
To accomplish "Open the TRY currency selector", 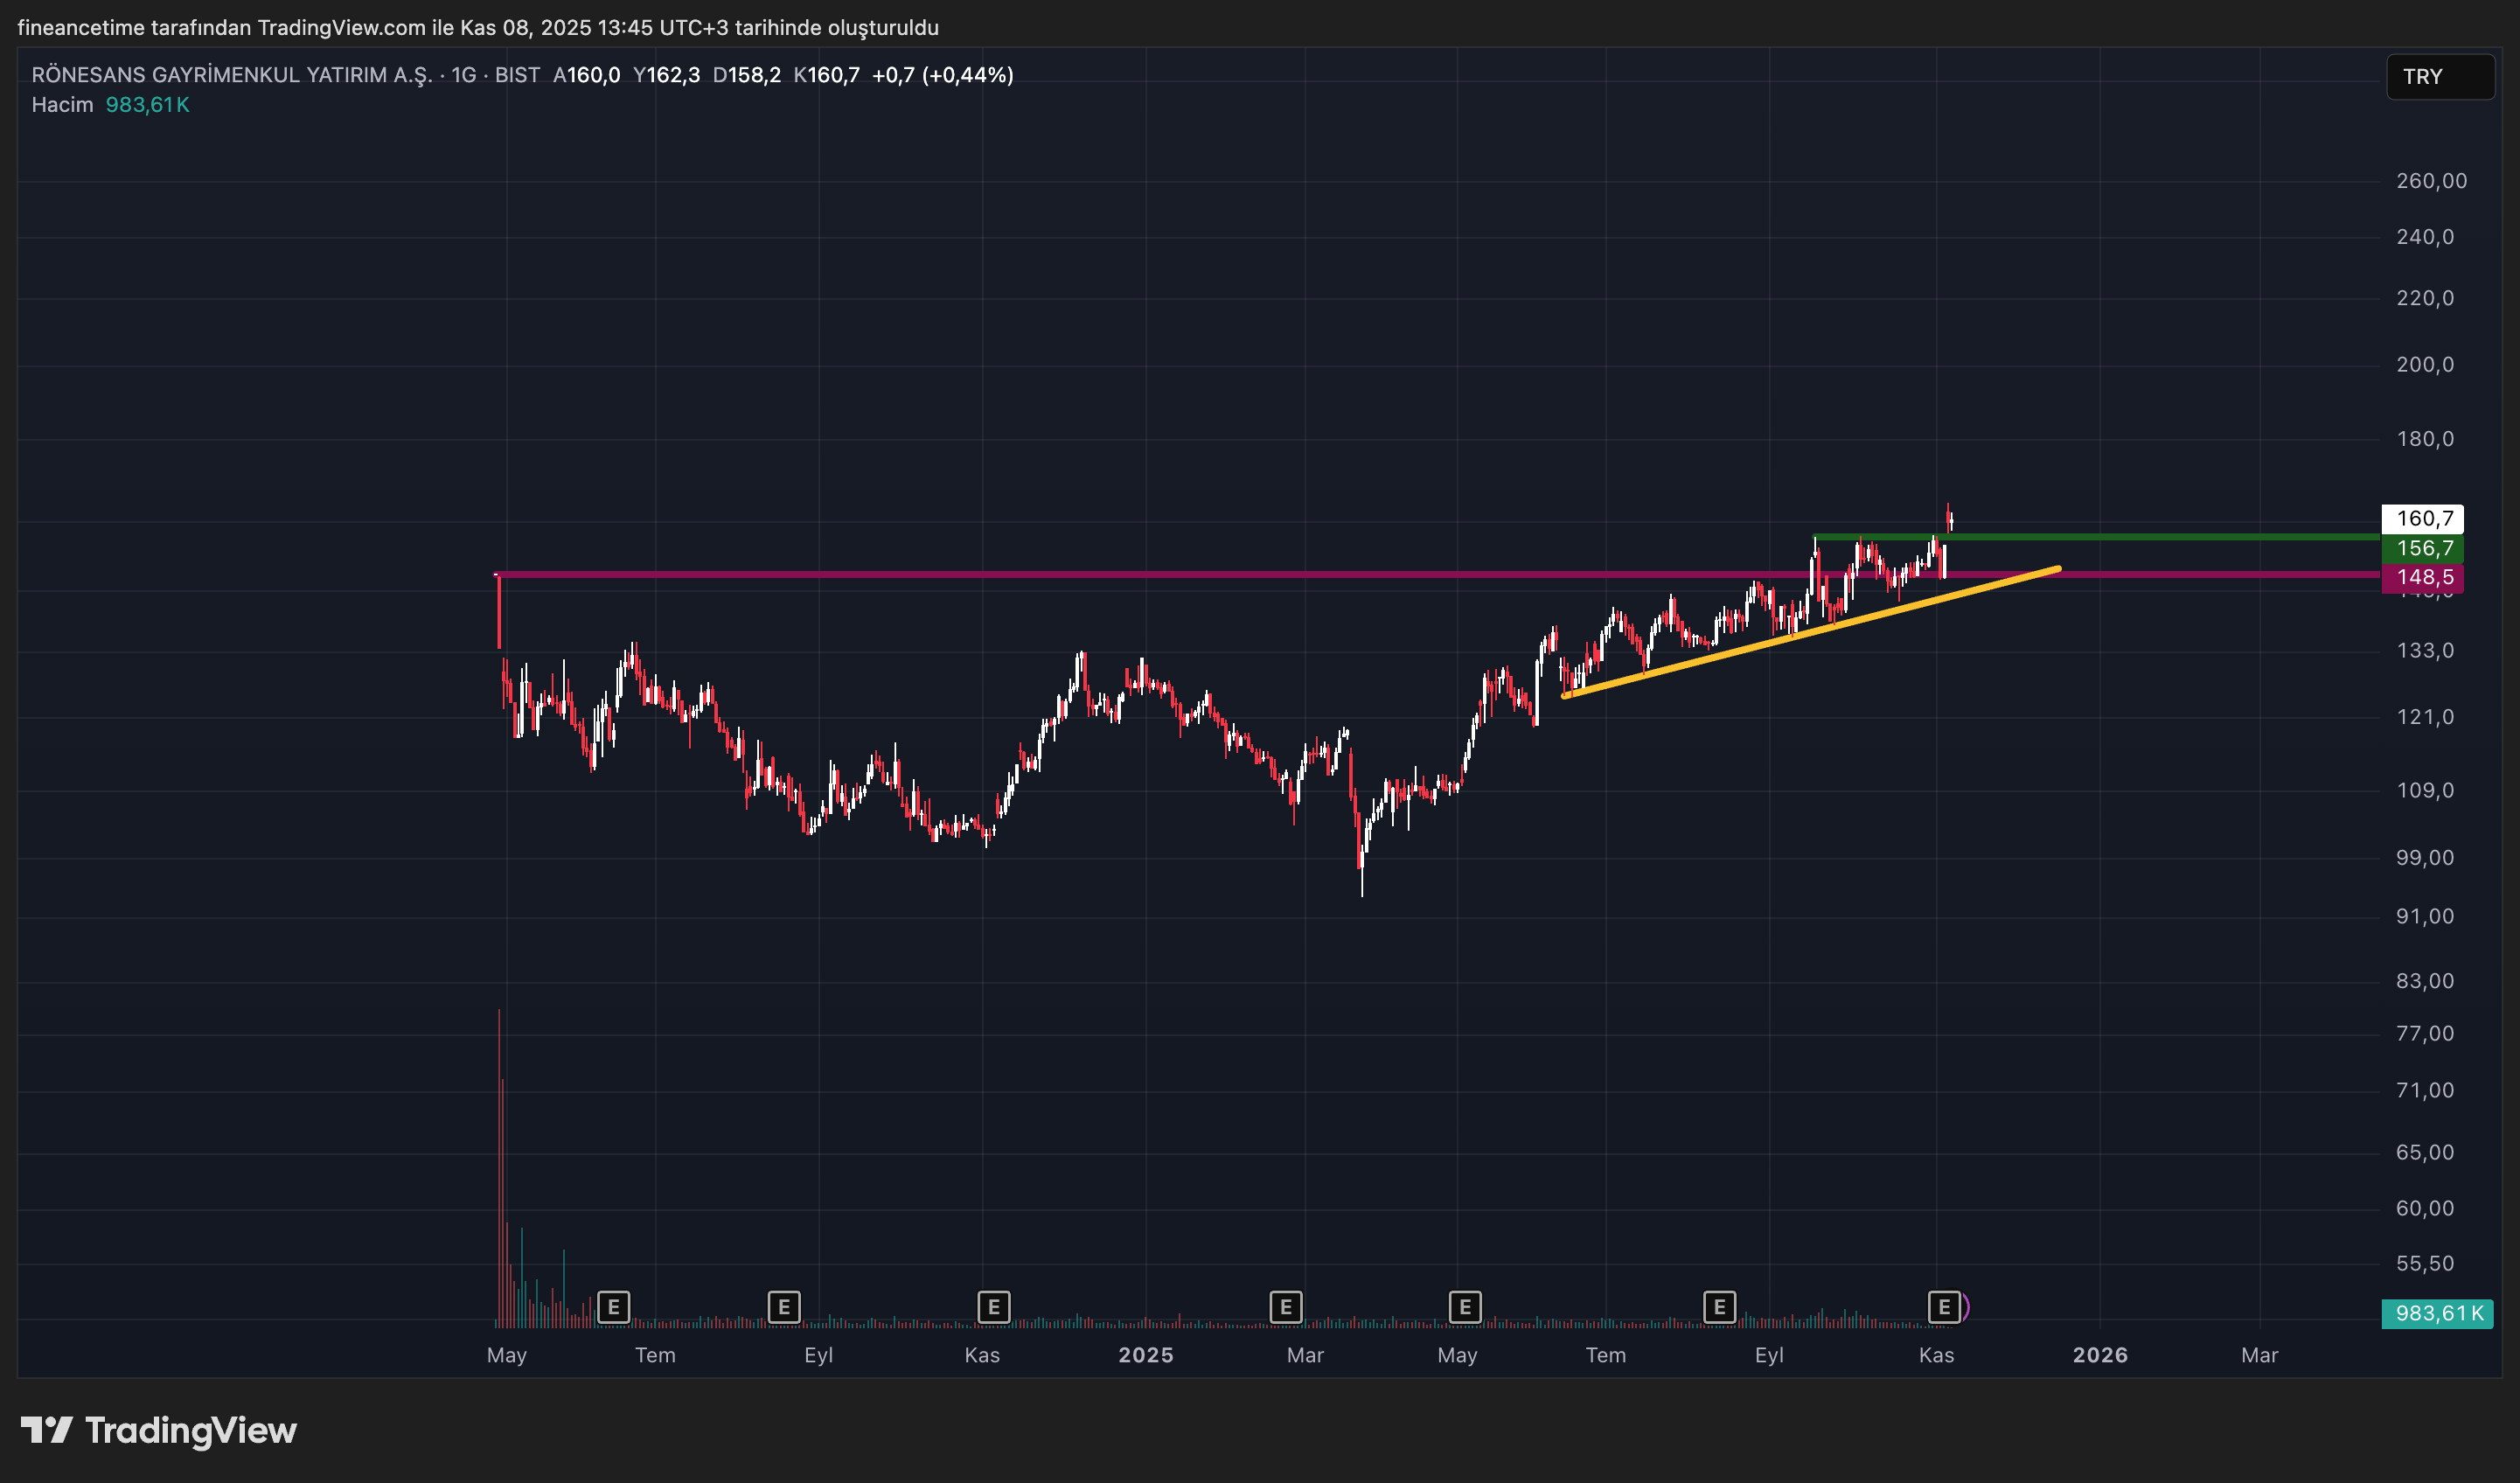I will 2439,77.
